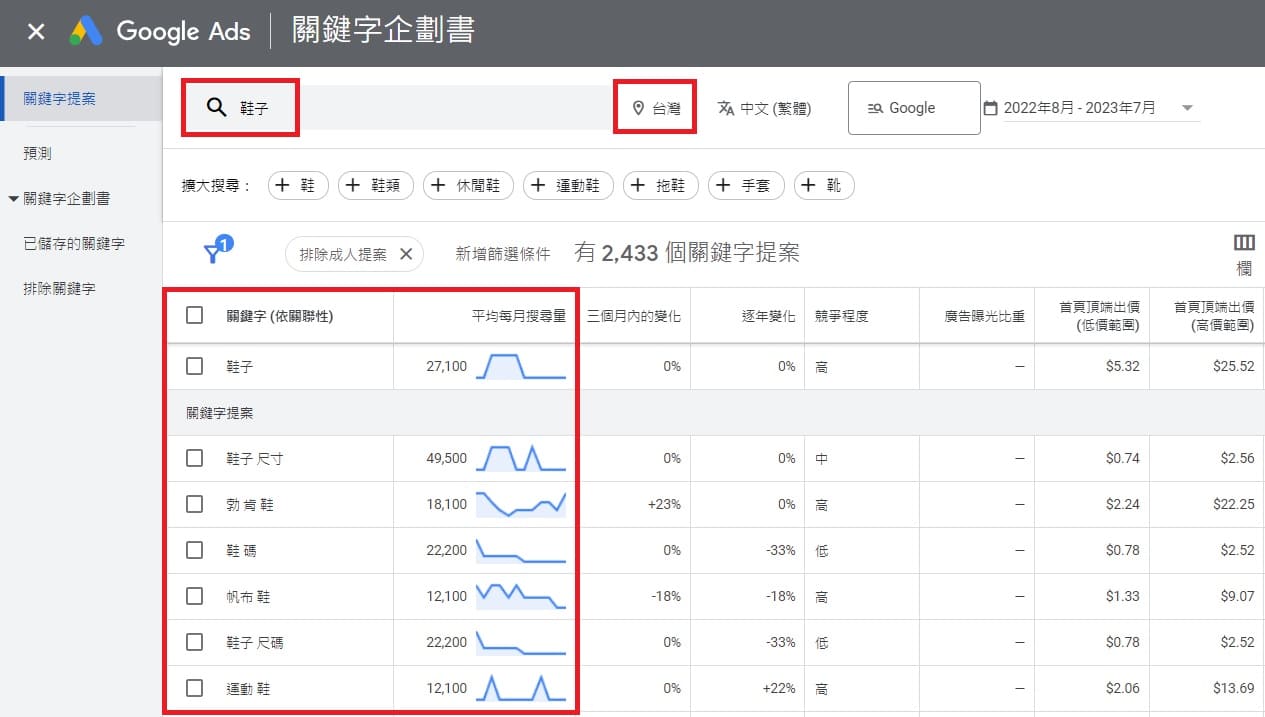This screenshot has width=1265, height=717.
Task: Sort by 首頁頂端出價 (高價範圍) header
Action: pos(1214,316)
